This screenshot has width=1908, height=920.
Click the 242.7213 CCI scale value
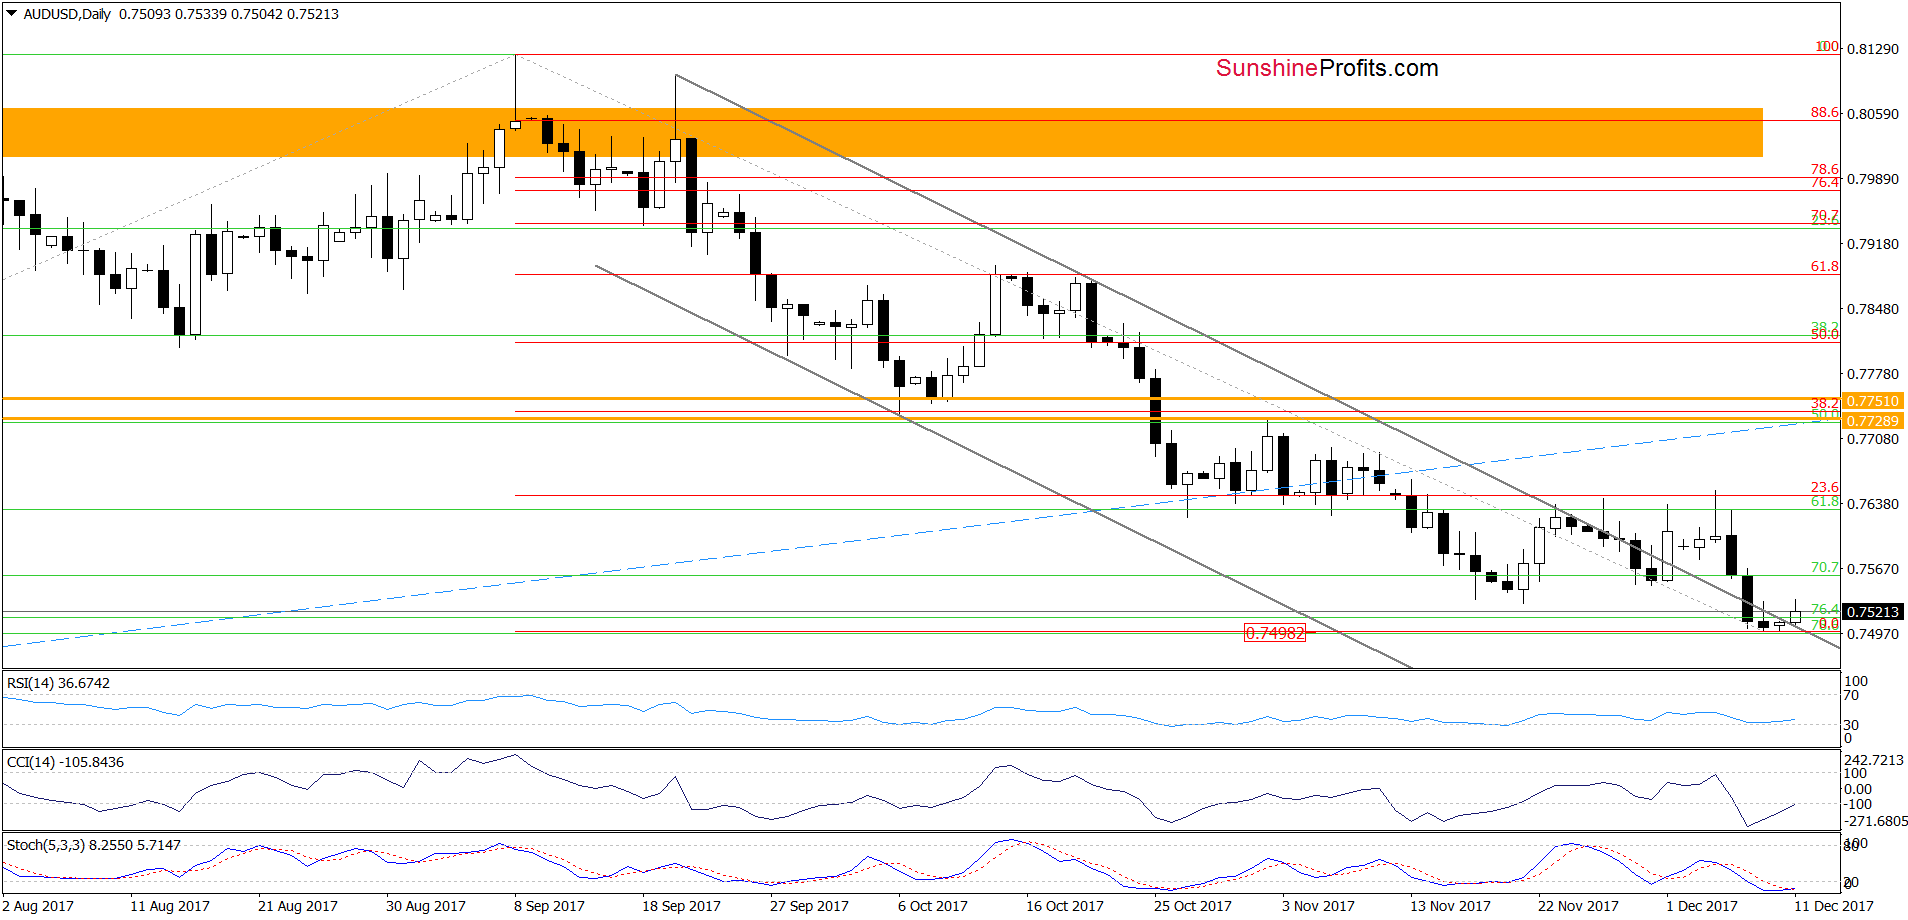pyautogui.click(x=1875, y=760)
